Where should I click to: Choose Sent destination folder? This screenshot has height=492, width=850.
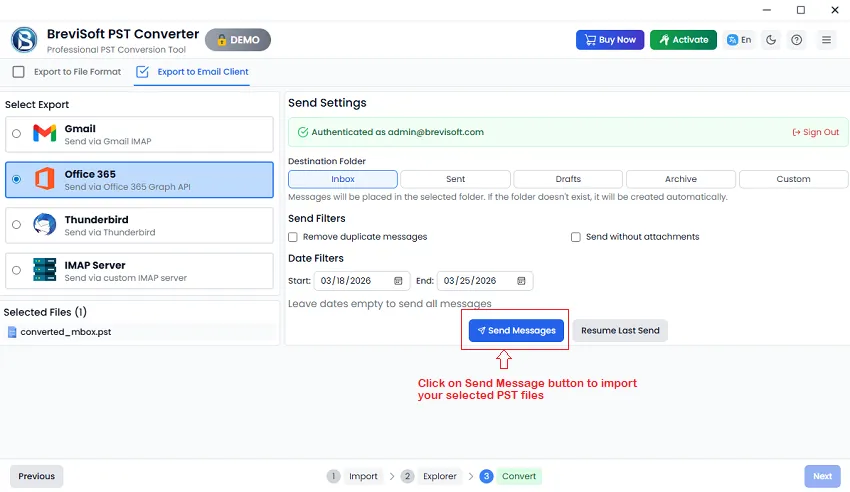tap(455, 179)
